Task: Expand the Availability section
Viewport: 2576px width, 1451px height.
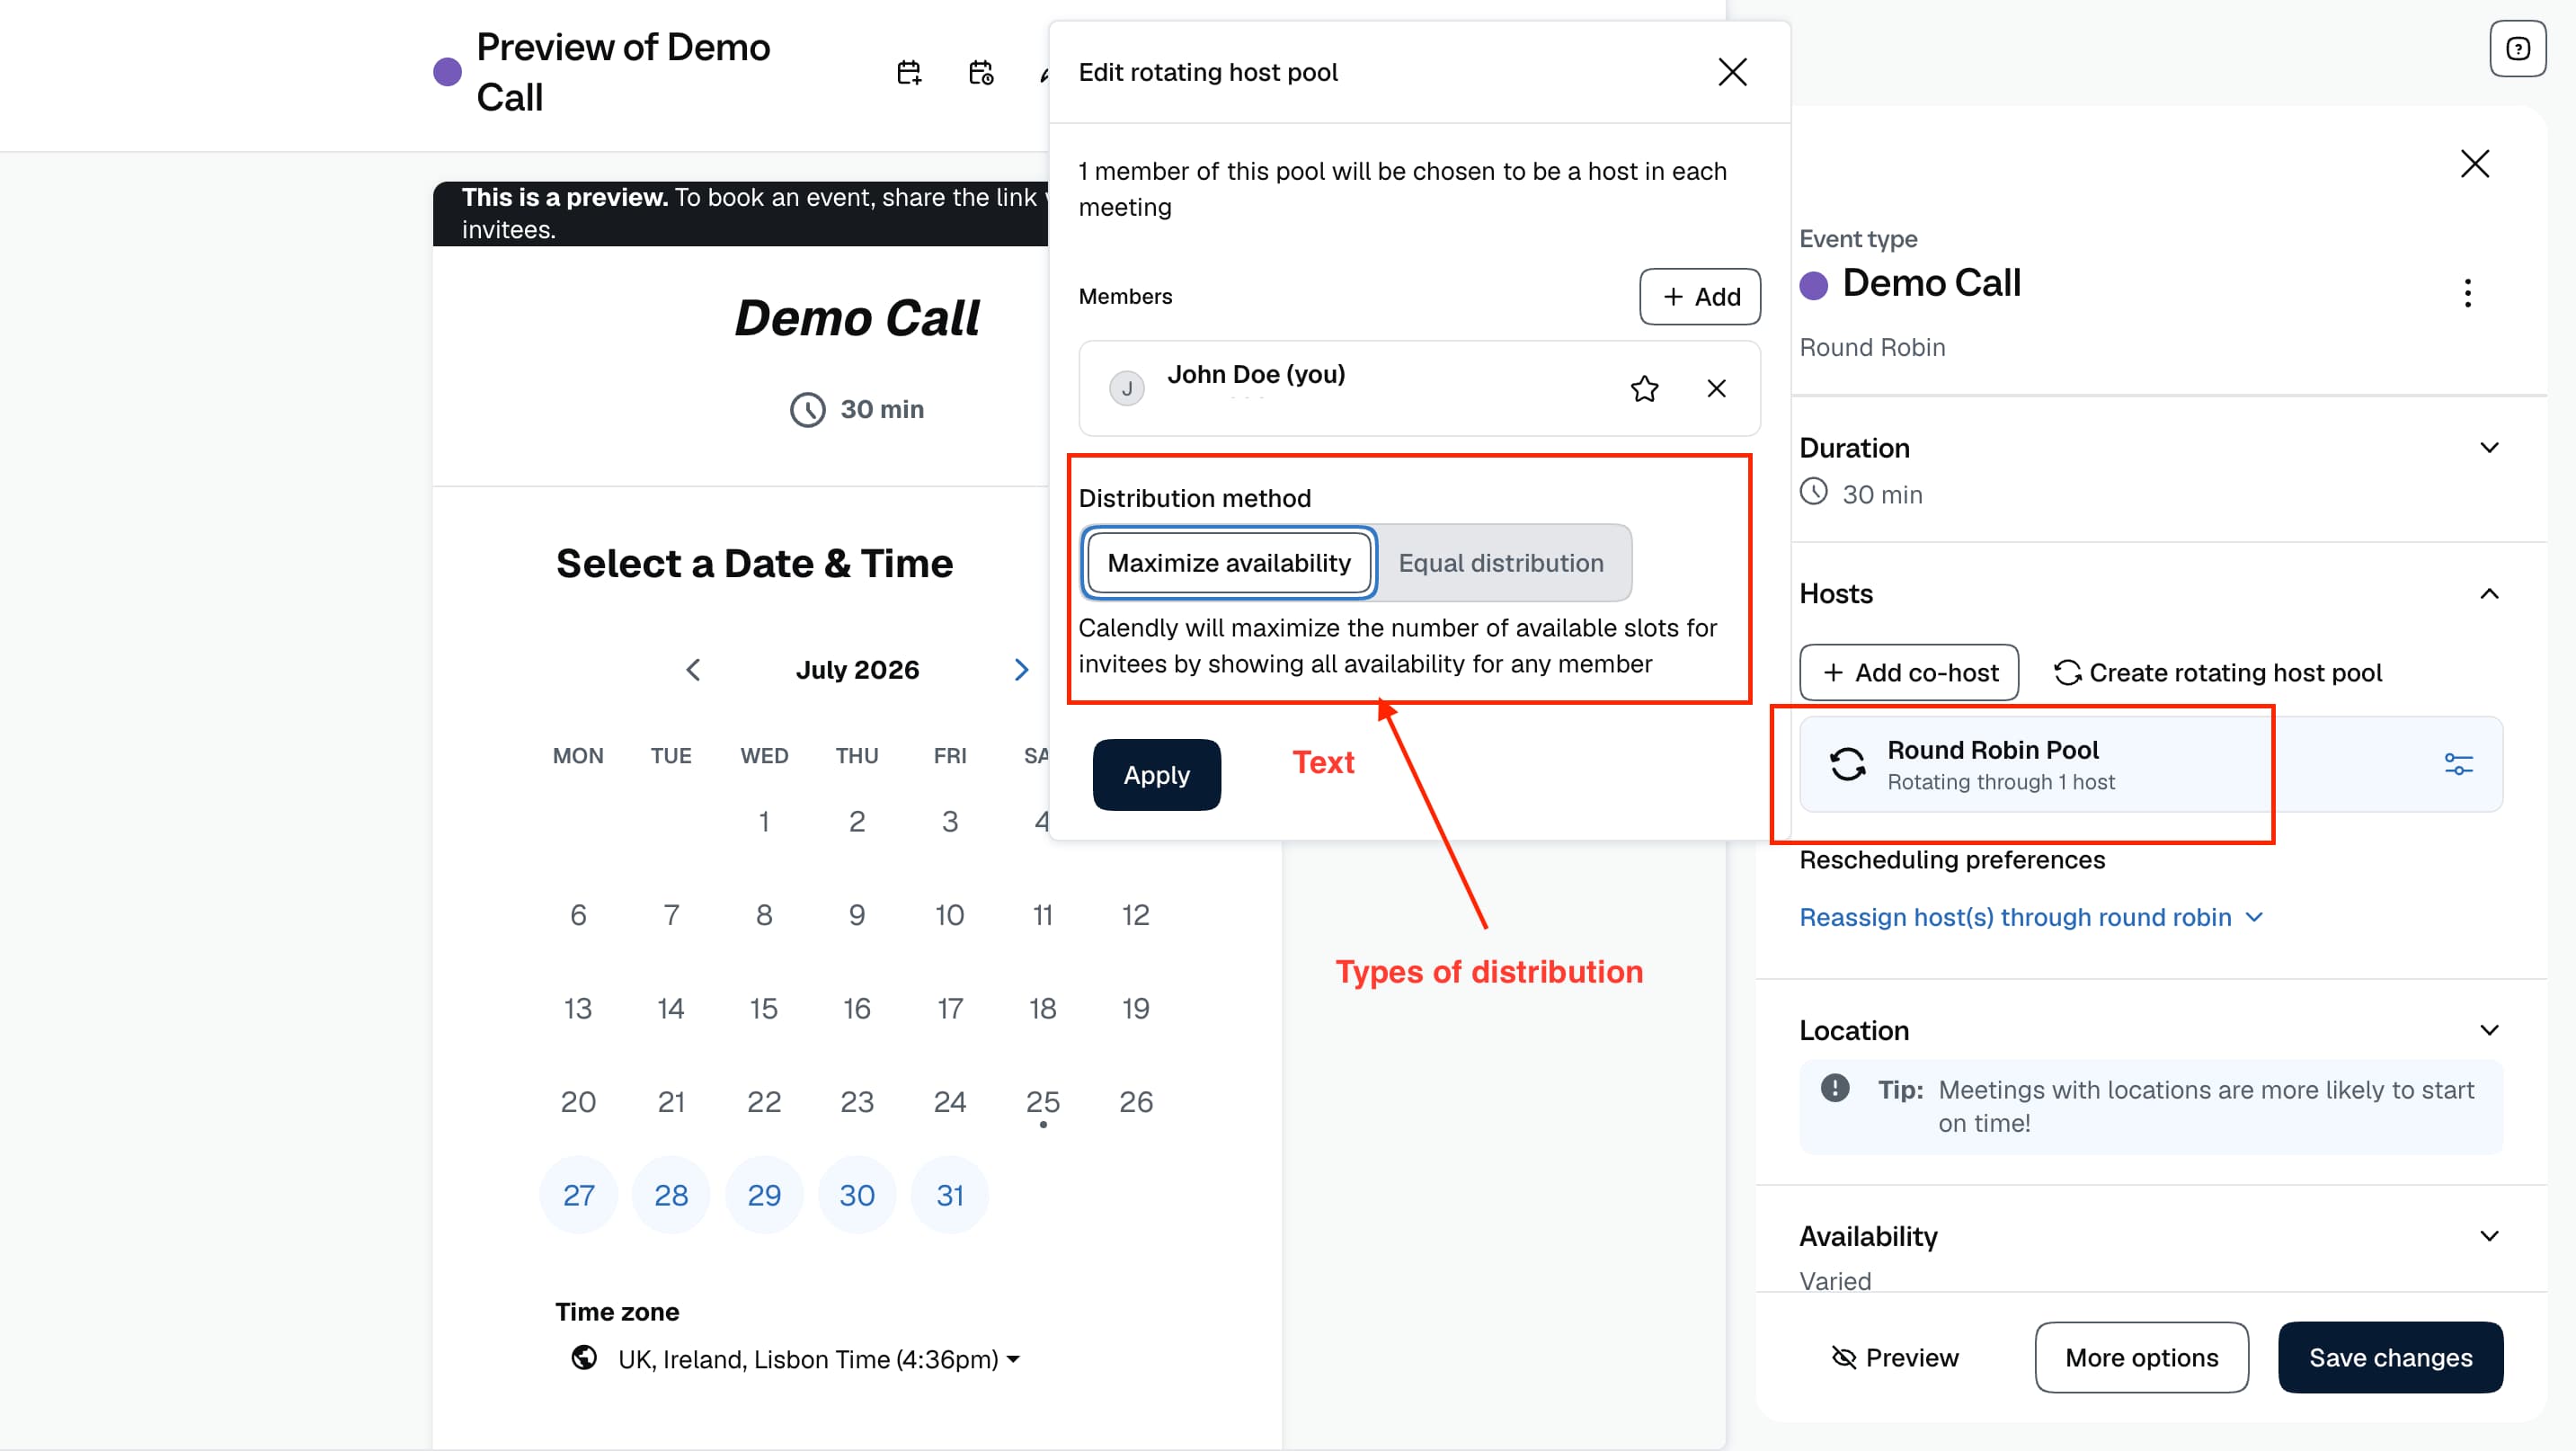Action: (2489, 1236)
